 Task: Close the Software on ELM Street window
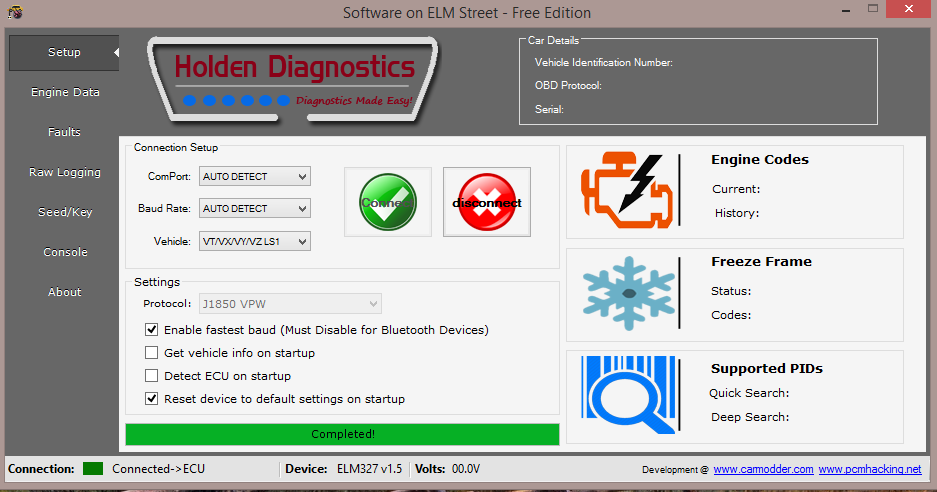908,9
